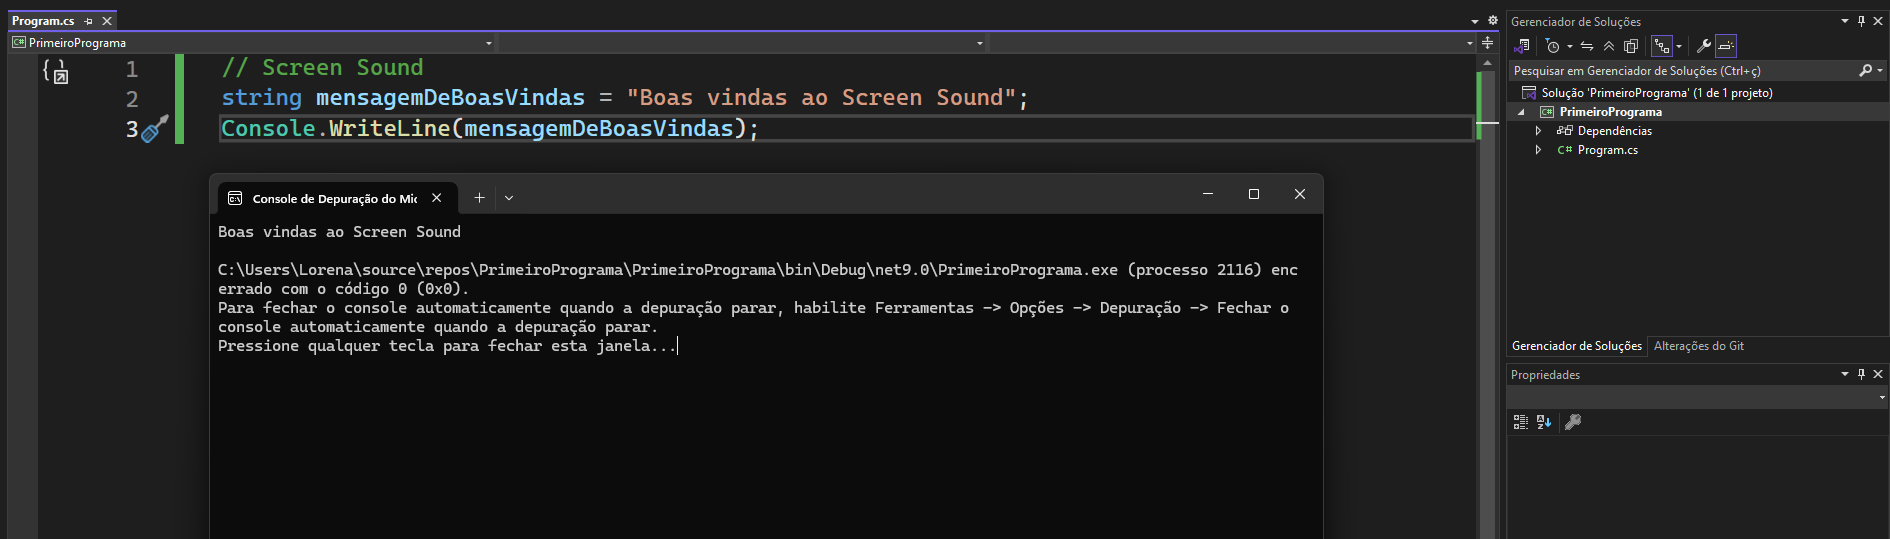Click the editor tab settings gear icon

pos(1492,21)
